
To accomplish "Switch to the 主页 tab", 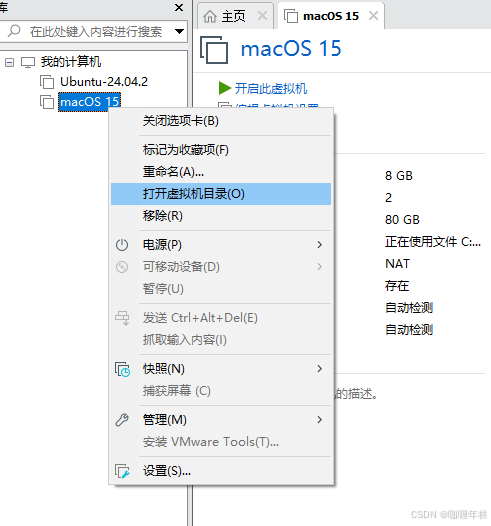I will click(x=234, y=16).
